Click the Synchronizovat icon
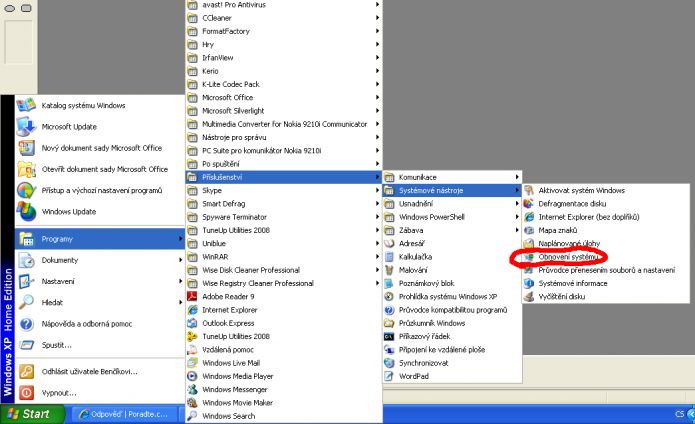The width and height of the screenshot is (695, 424). (x=389, y=363)
